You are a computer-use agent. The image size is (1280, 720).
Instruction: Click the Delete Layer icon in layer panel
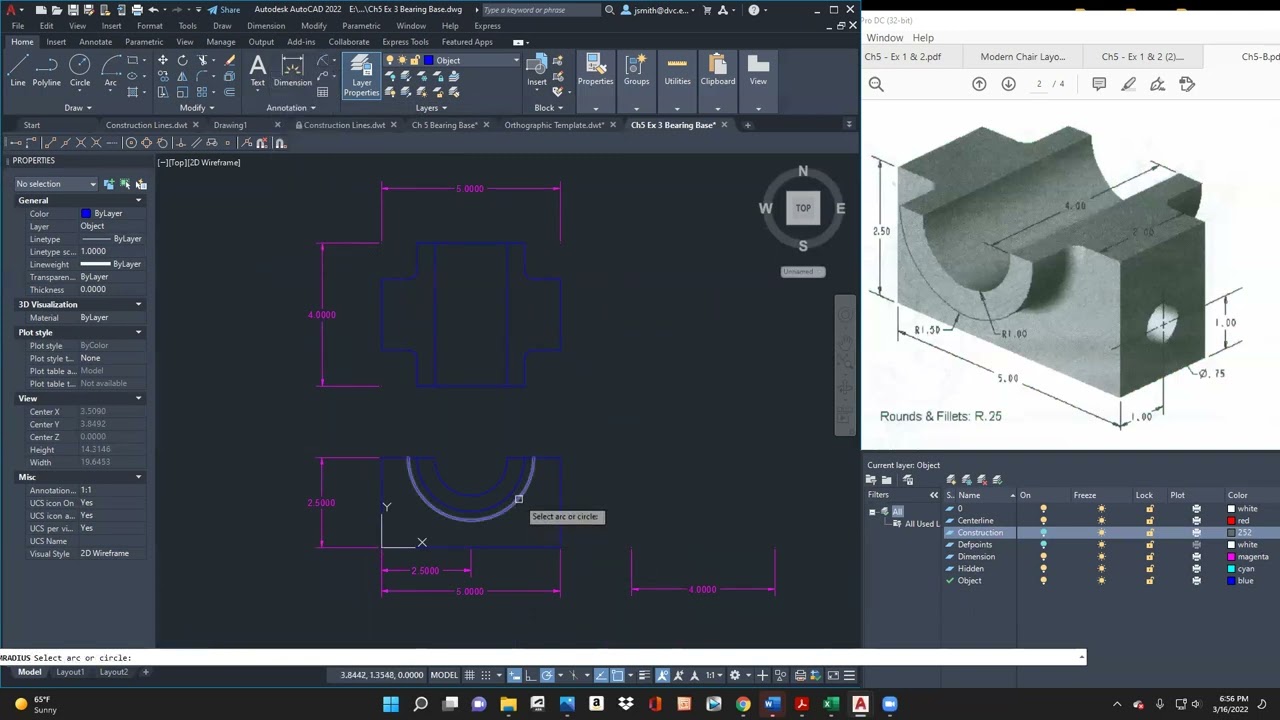(x=982, y=480)
